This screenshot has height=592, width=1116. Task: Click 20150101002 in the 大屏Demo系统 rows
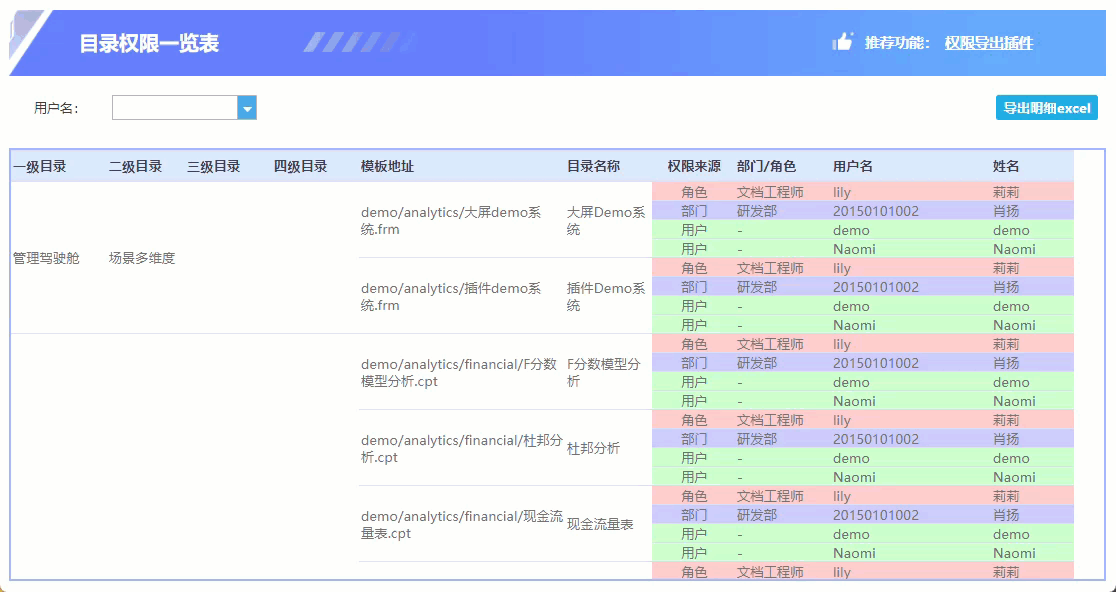[876, 211]
